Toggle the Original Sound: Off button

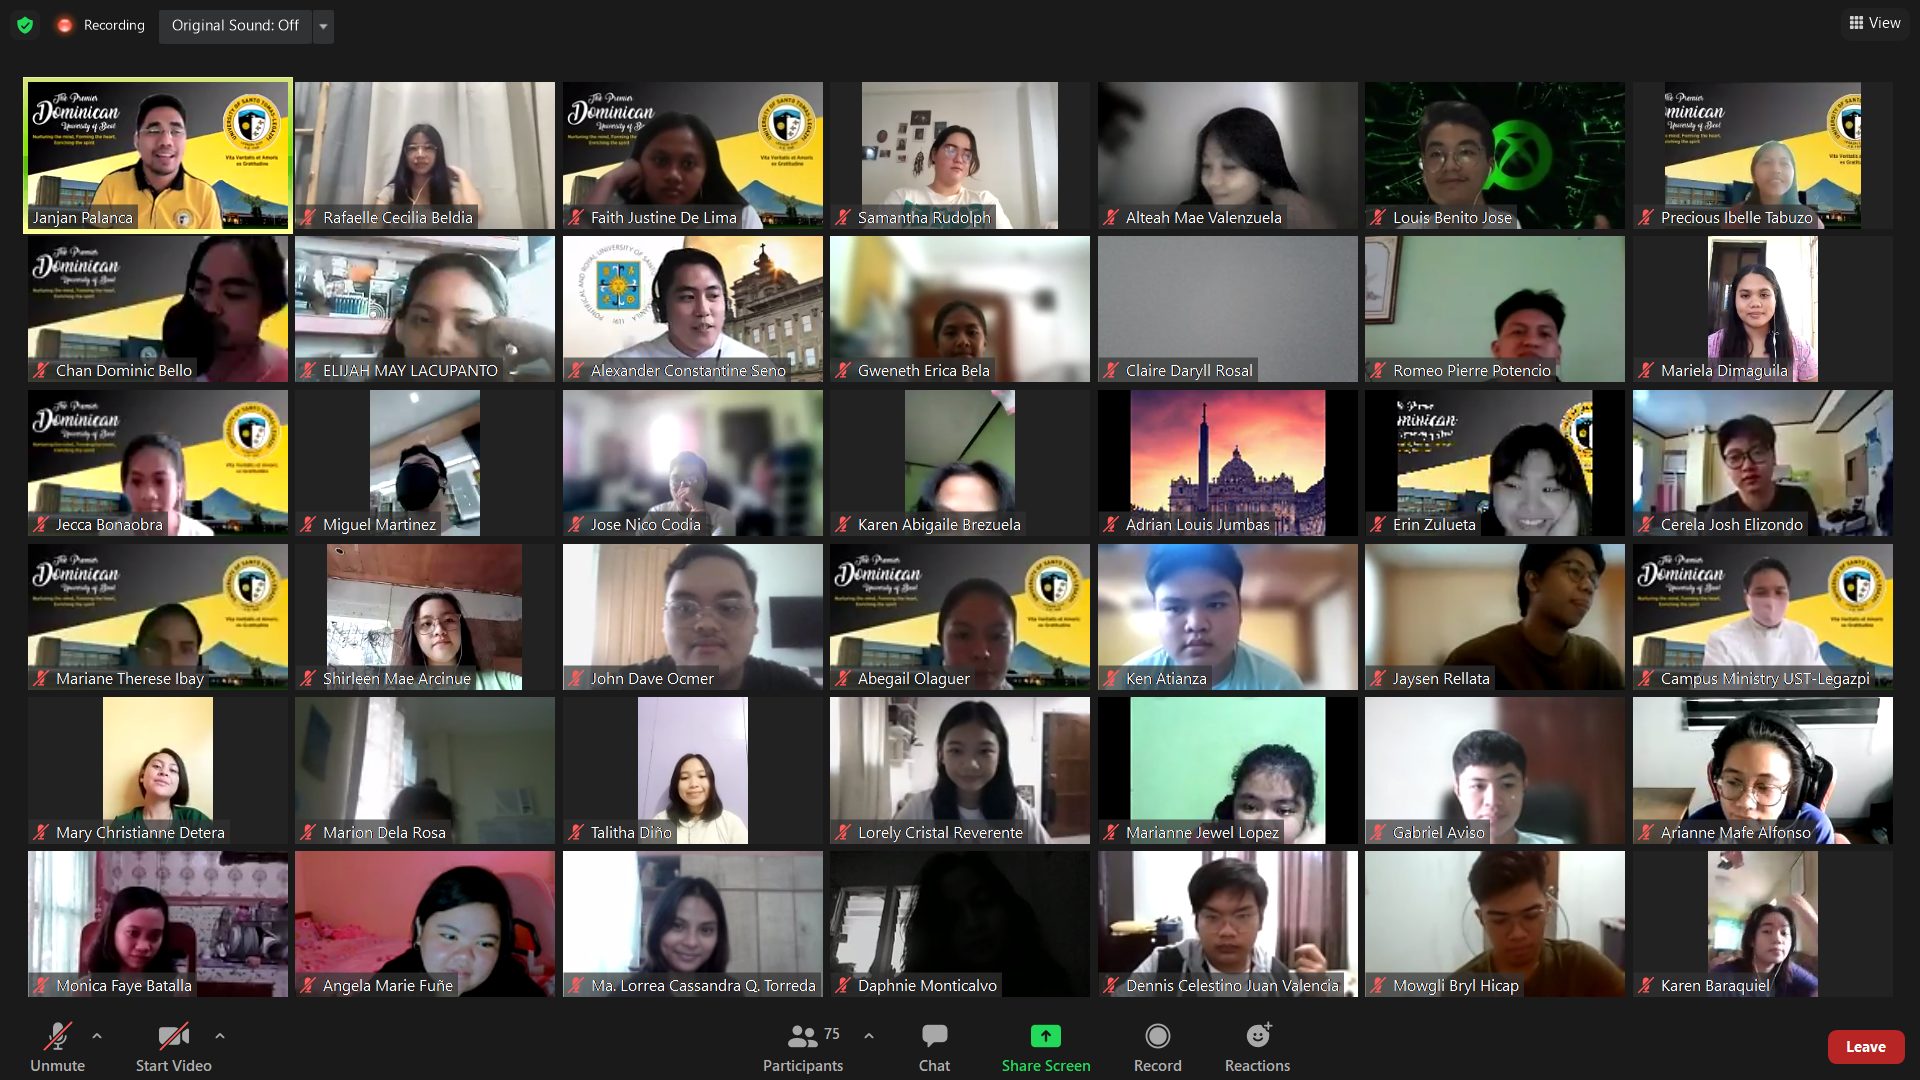(235, 25)
